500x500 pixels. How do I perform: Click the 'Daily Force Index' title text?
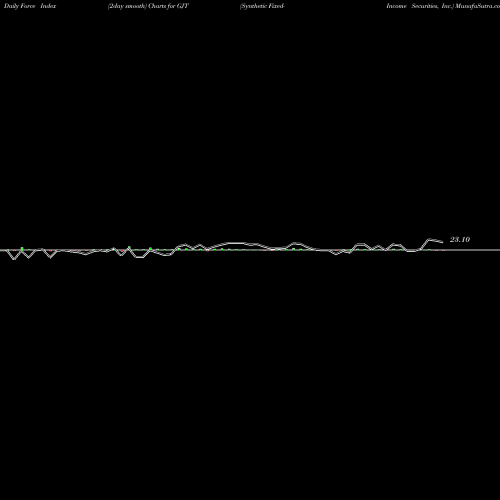[x=30, y=6]
